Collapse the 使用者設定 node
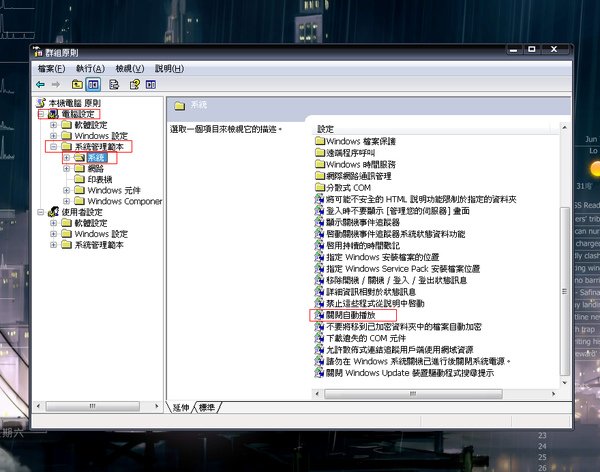Viewport: 600px width, 472px height. click(x=41, y=212)
